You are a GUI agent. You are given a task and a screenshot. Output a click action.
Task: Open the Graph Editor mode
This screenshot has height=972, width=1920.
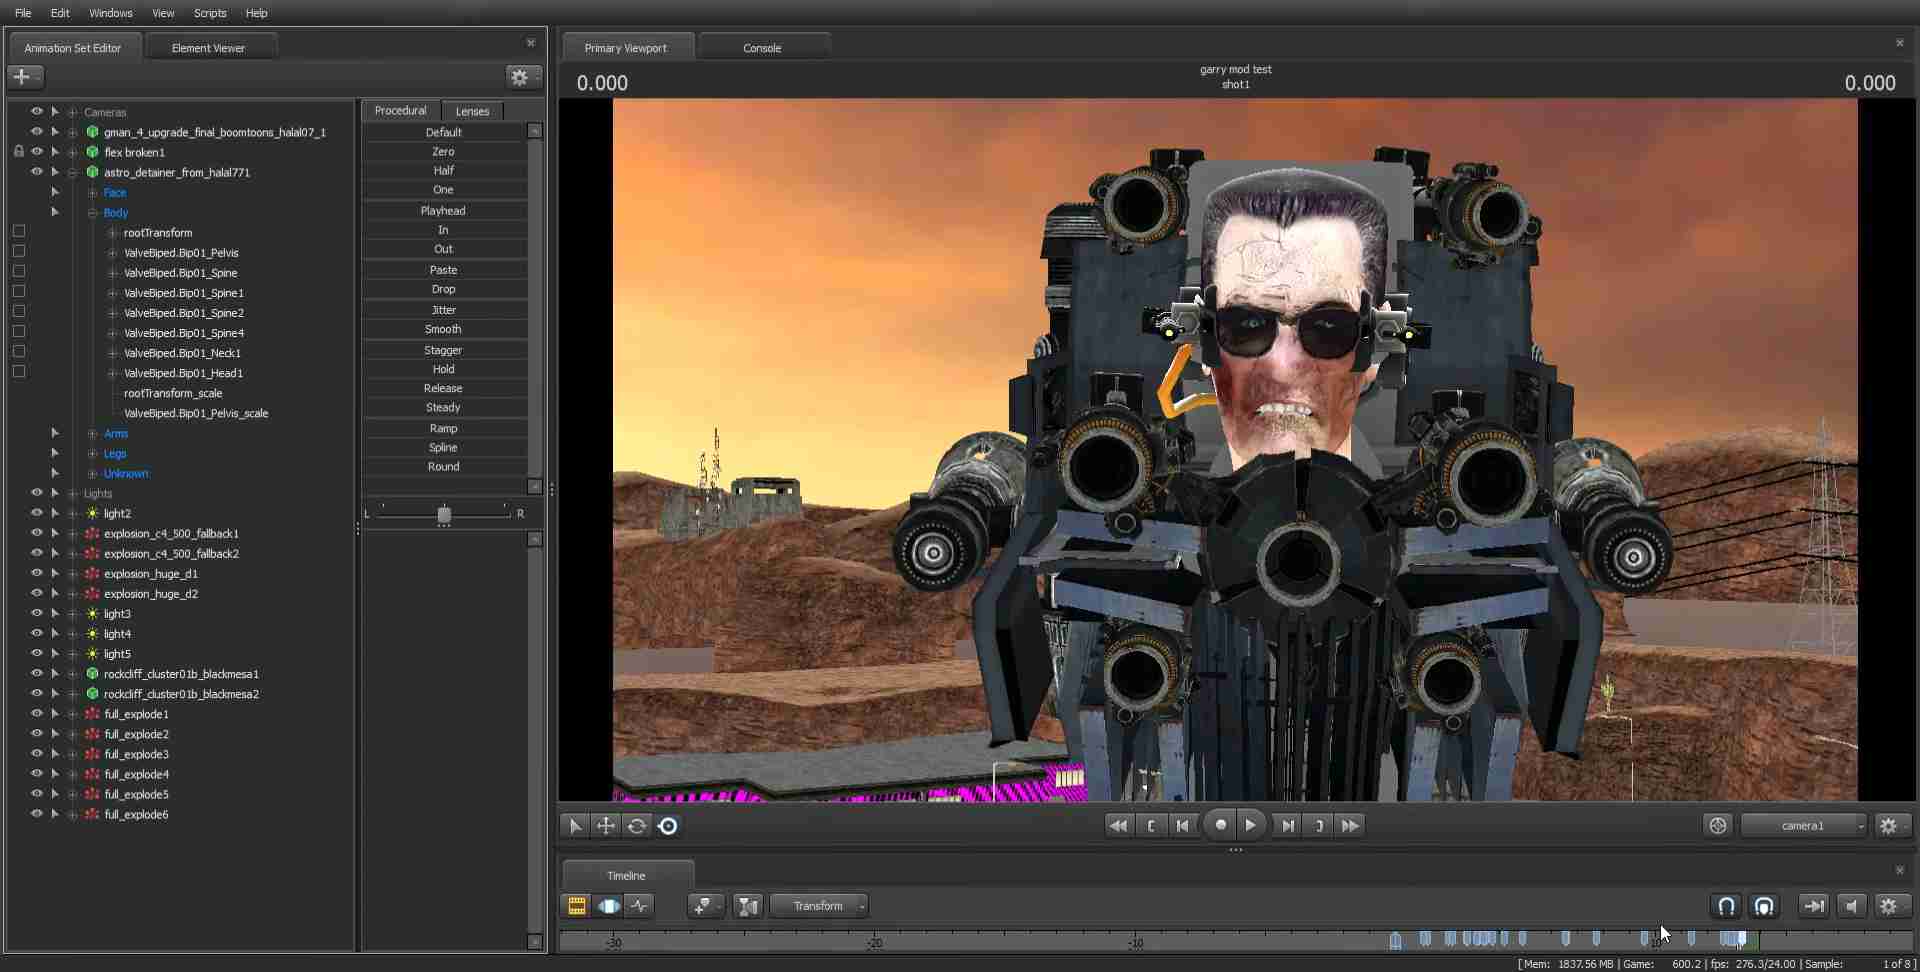pos(640,906)
